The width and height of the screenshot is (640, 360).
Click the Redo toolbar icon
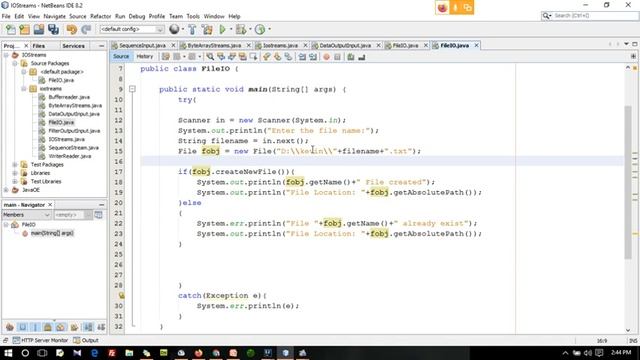coord(86,29)
